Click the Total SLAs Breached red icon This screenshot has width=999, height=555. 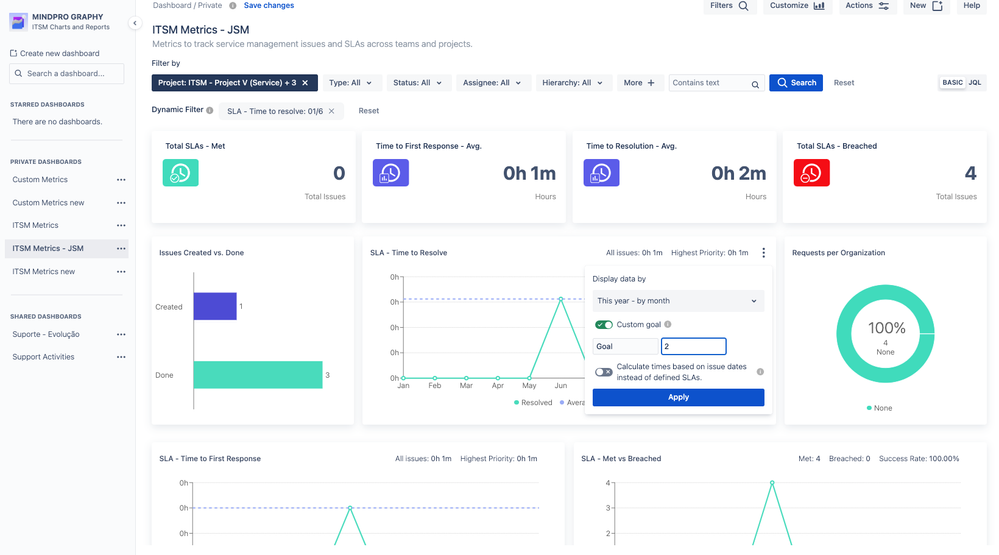812,173
